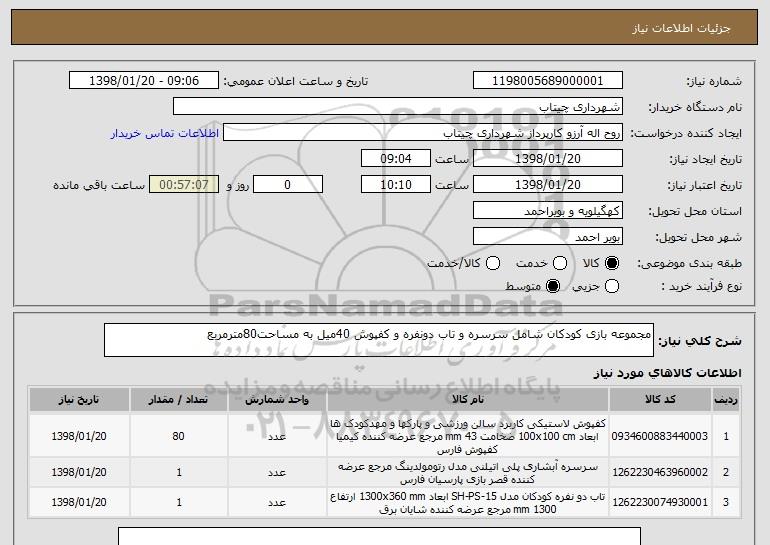770x545 pixels.
Task: Click the need date in row 3
Action: (x=79, y=502)
